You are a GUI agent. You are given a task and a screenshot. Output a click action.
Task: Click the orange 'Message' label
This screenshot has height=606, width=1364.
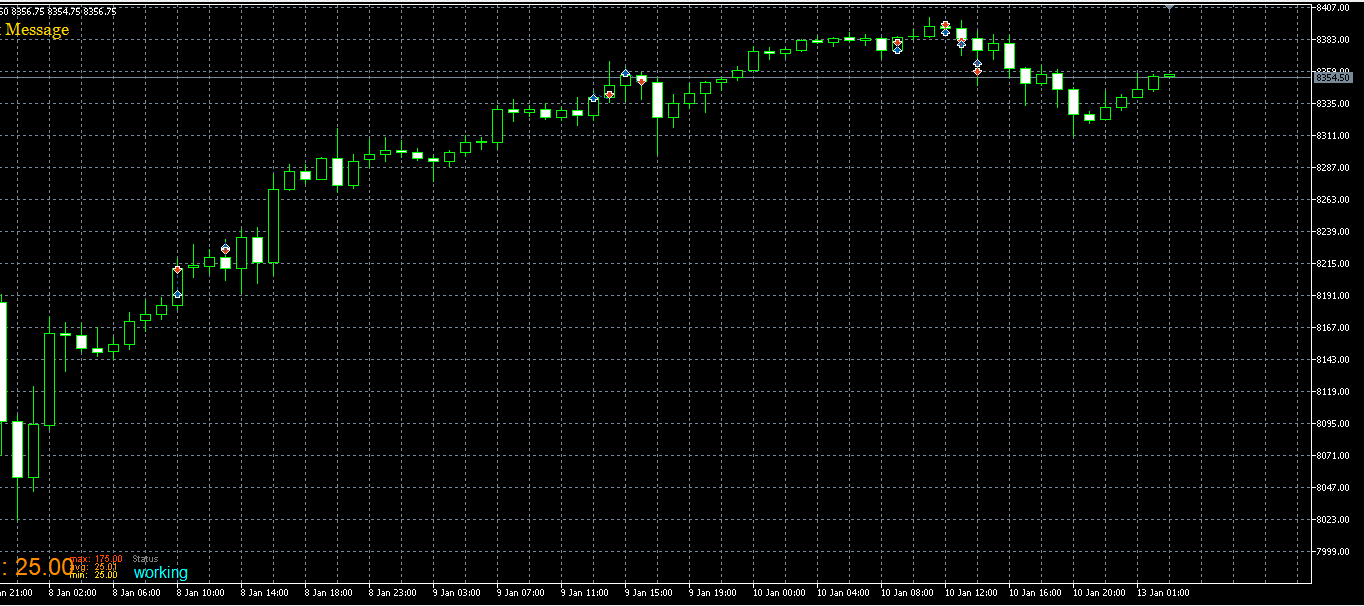pos(37,30)
